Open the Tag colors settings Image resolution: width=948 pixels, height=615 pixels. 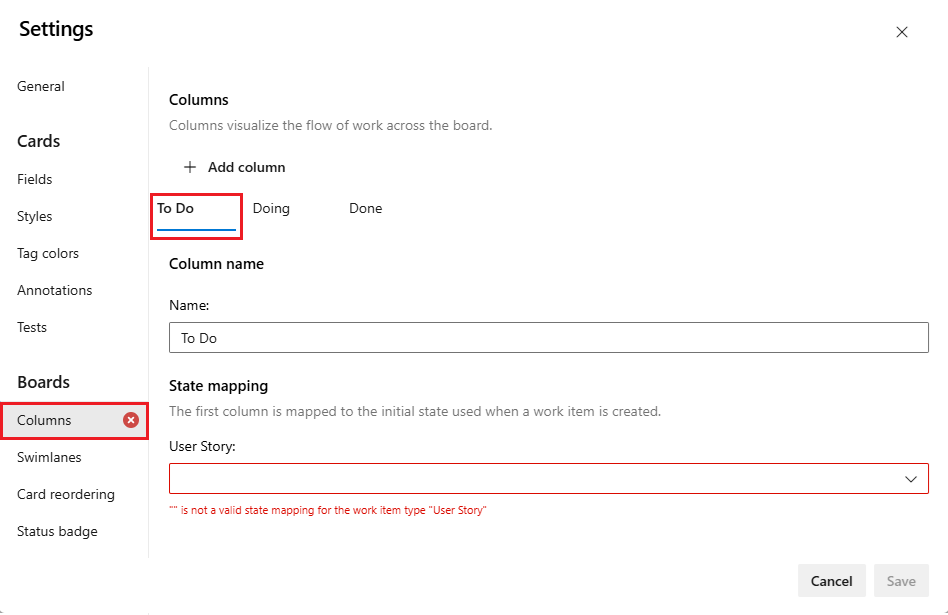tap(47, 253)
